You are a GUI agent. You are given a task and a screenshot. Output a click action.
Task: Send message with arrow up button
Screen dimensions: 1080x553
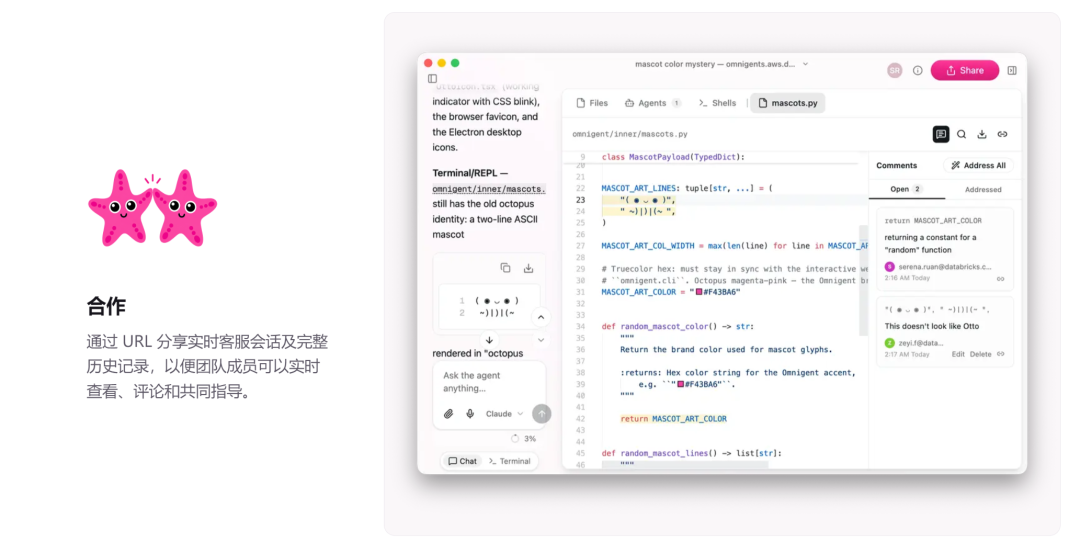541,414
